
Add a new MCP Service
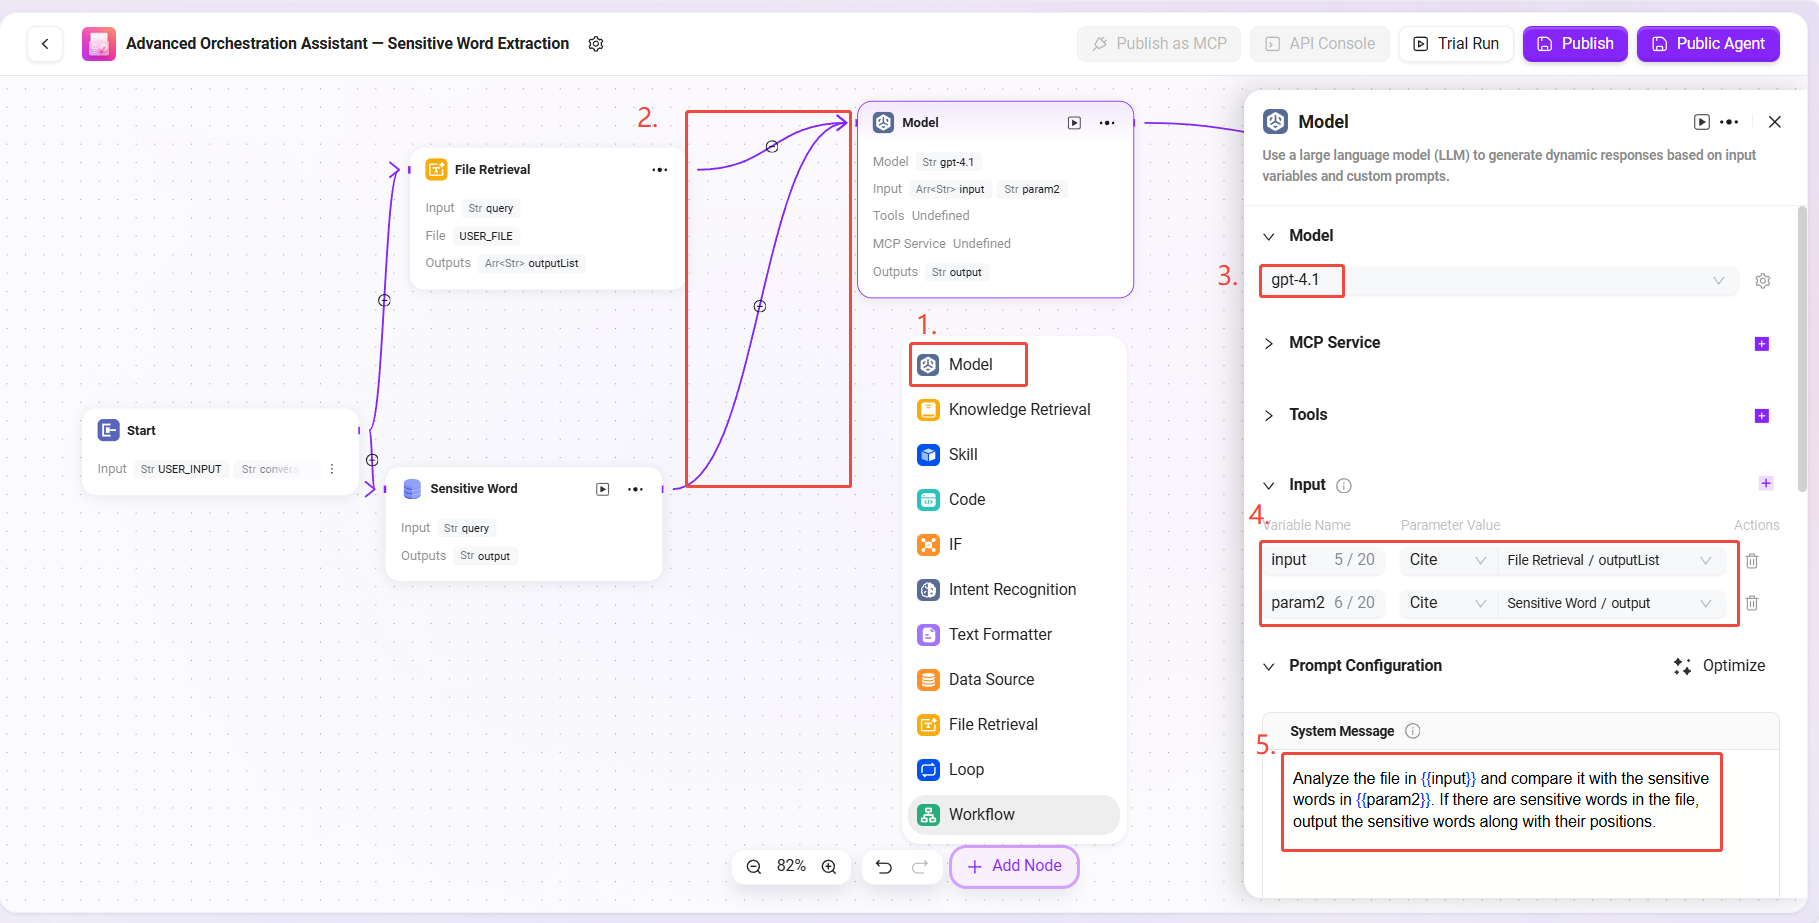pos(1762,344)
